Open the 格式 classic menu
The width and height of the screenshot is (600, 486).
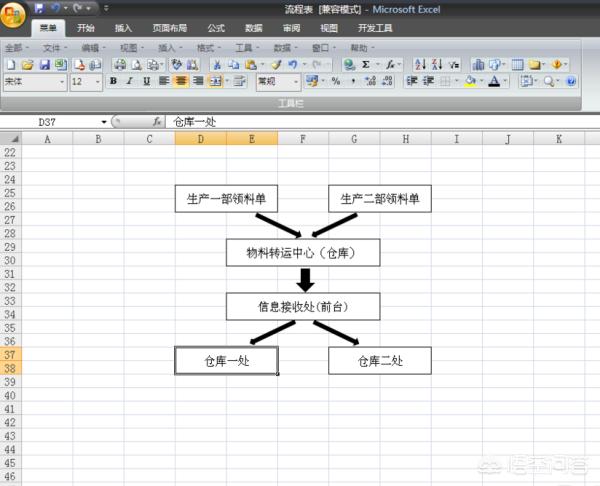[x=205, y=47]
